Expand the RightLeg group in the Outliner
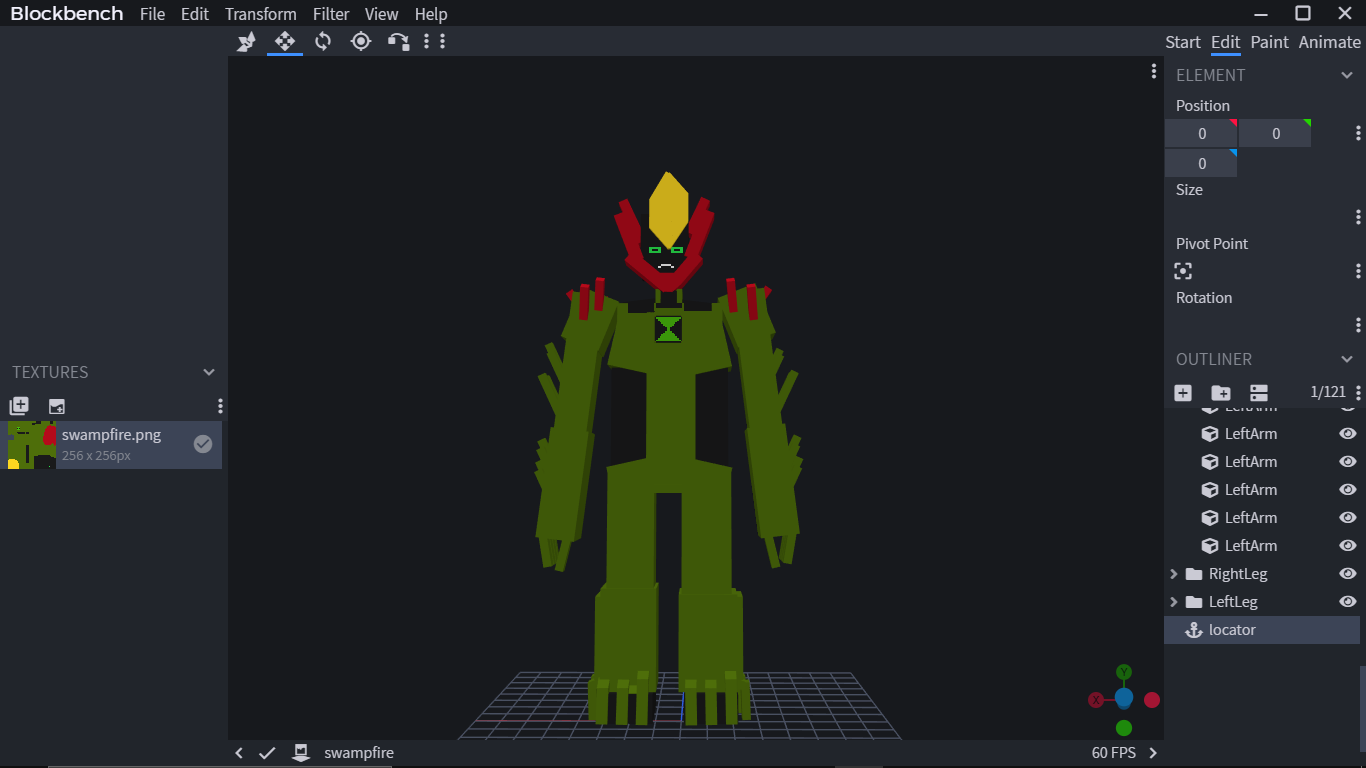This screenshot has height=768, width=1366. point(1173,573)
